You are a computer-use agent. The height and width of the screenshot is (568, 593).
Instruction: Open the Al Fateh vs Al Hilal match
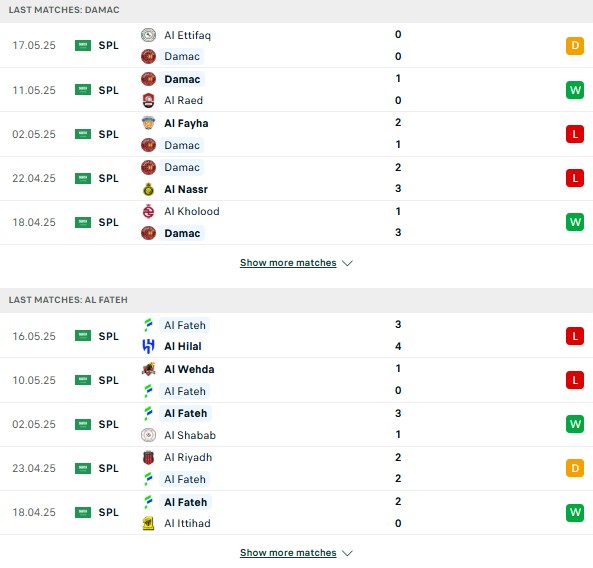point(296,335)
